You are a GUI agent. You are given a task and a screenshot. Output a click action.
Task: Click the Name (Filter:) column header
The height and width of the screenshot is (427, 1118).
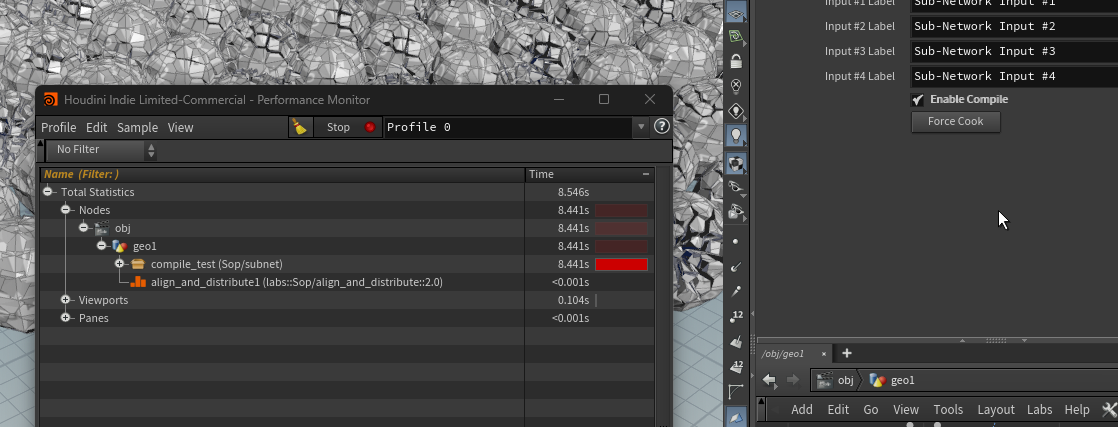(282, 174)
